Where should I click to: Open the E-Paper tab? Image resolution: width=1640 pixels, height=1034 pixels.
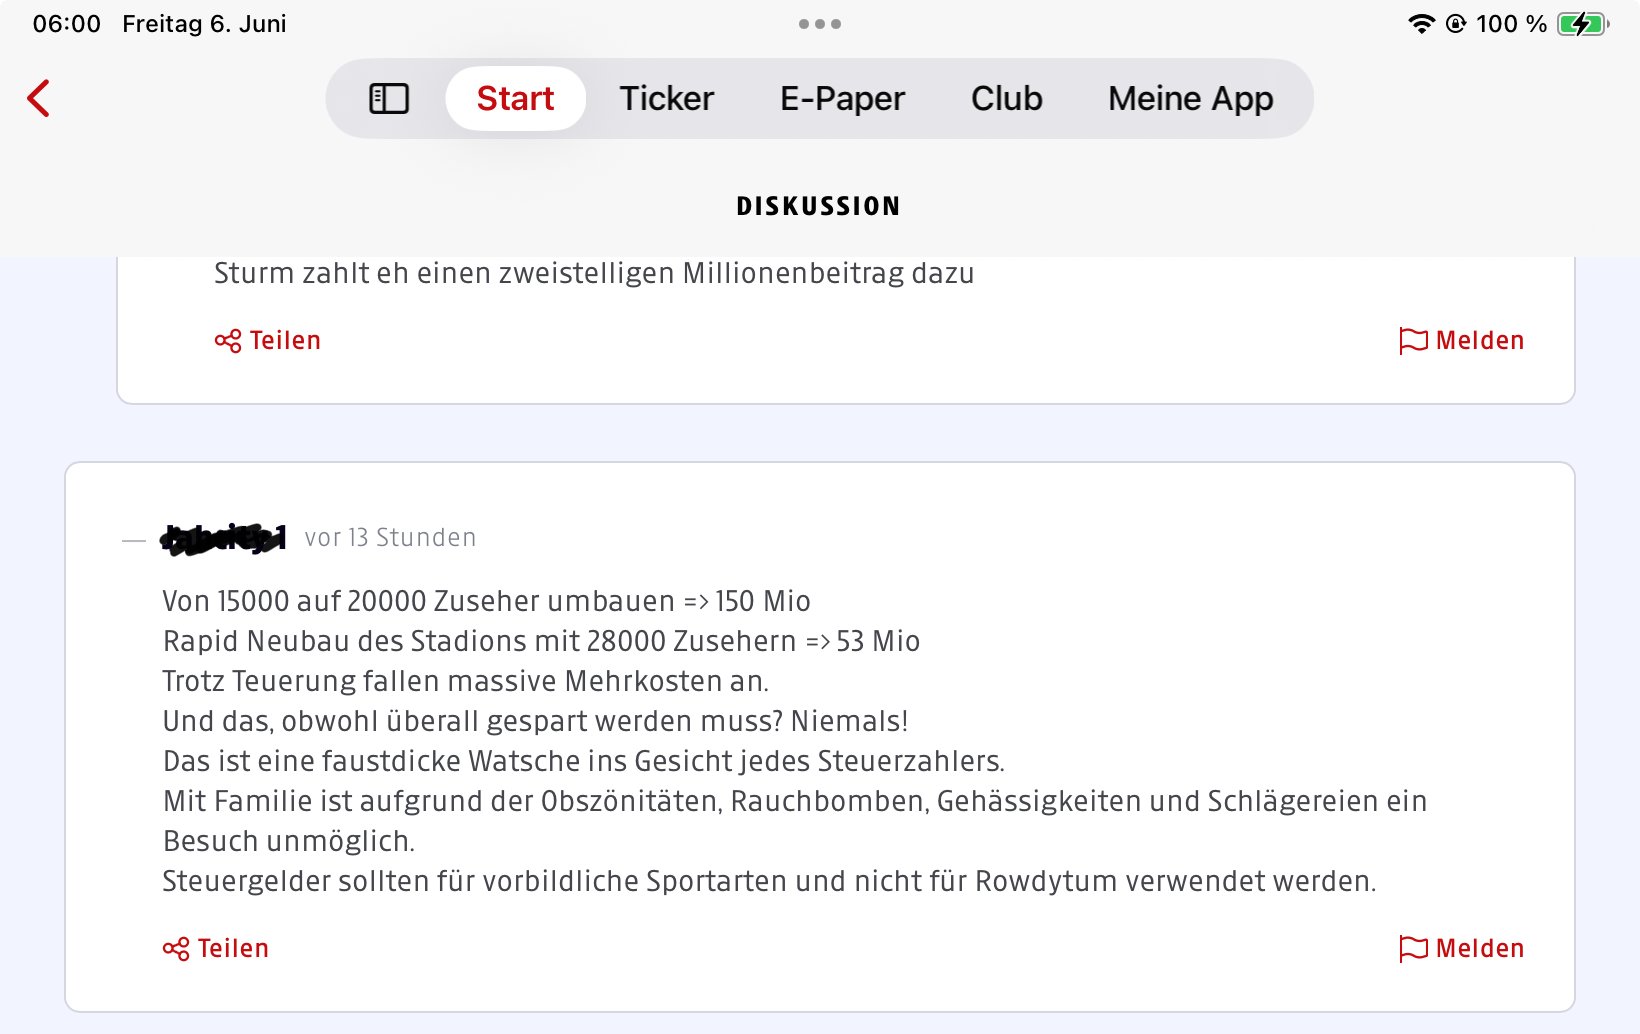[x=842, y=98]
